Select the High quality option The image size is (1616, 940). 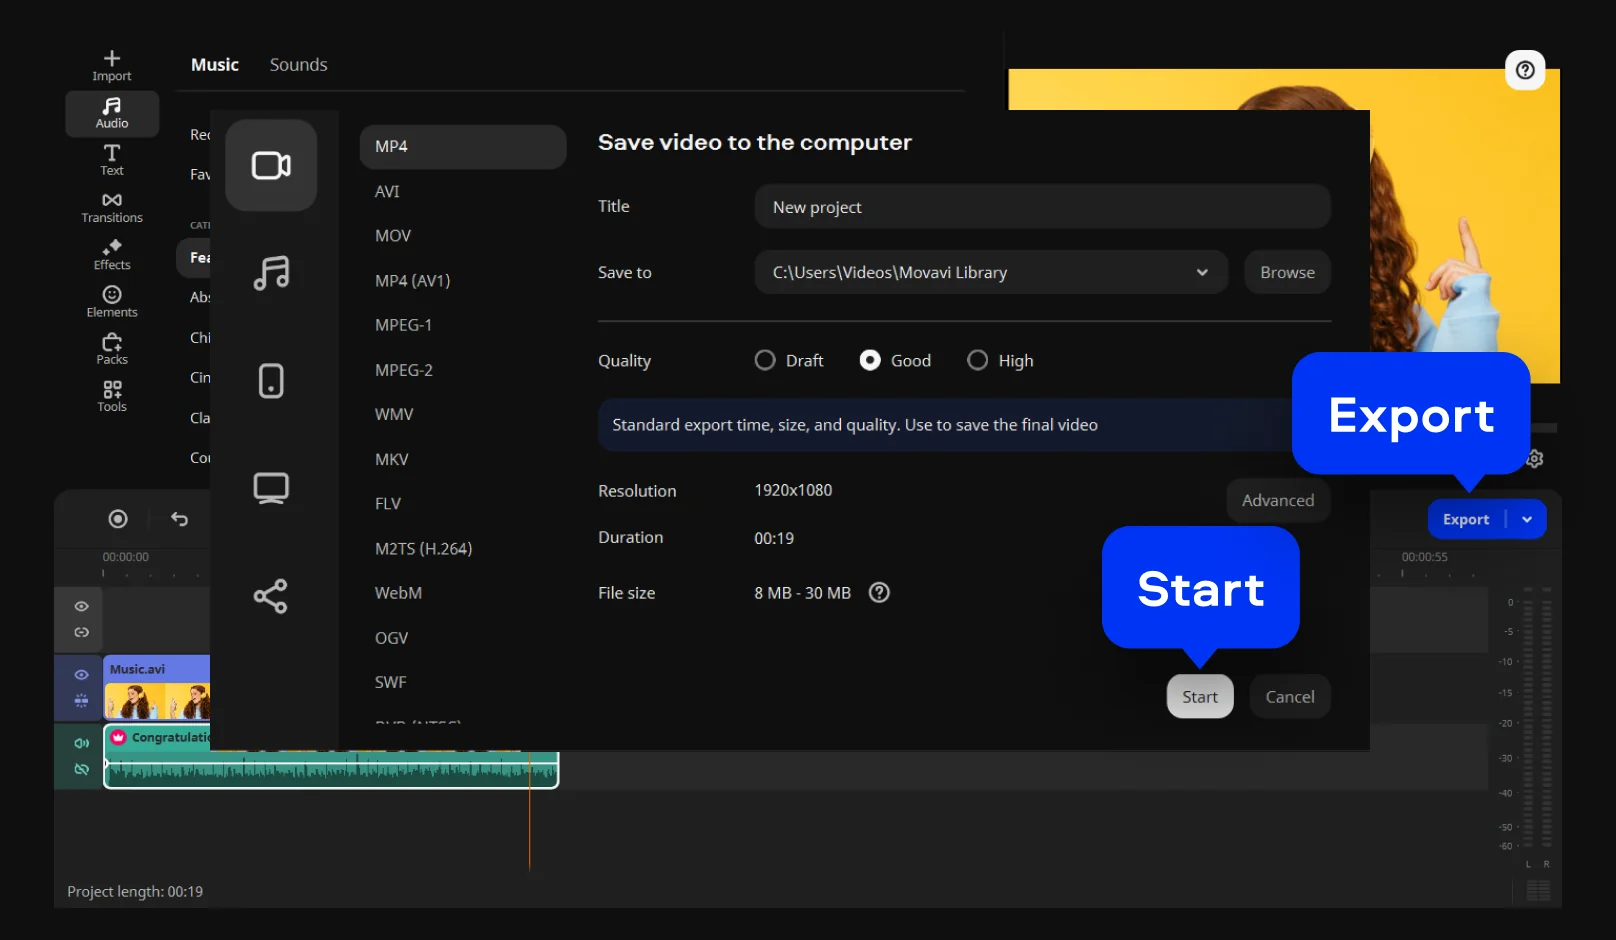(x=977, y=360)
